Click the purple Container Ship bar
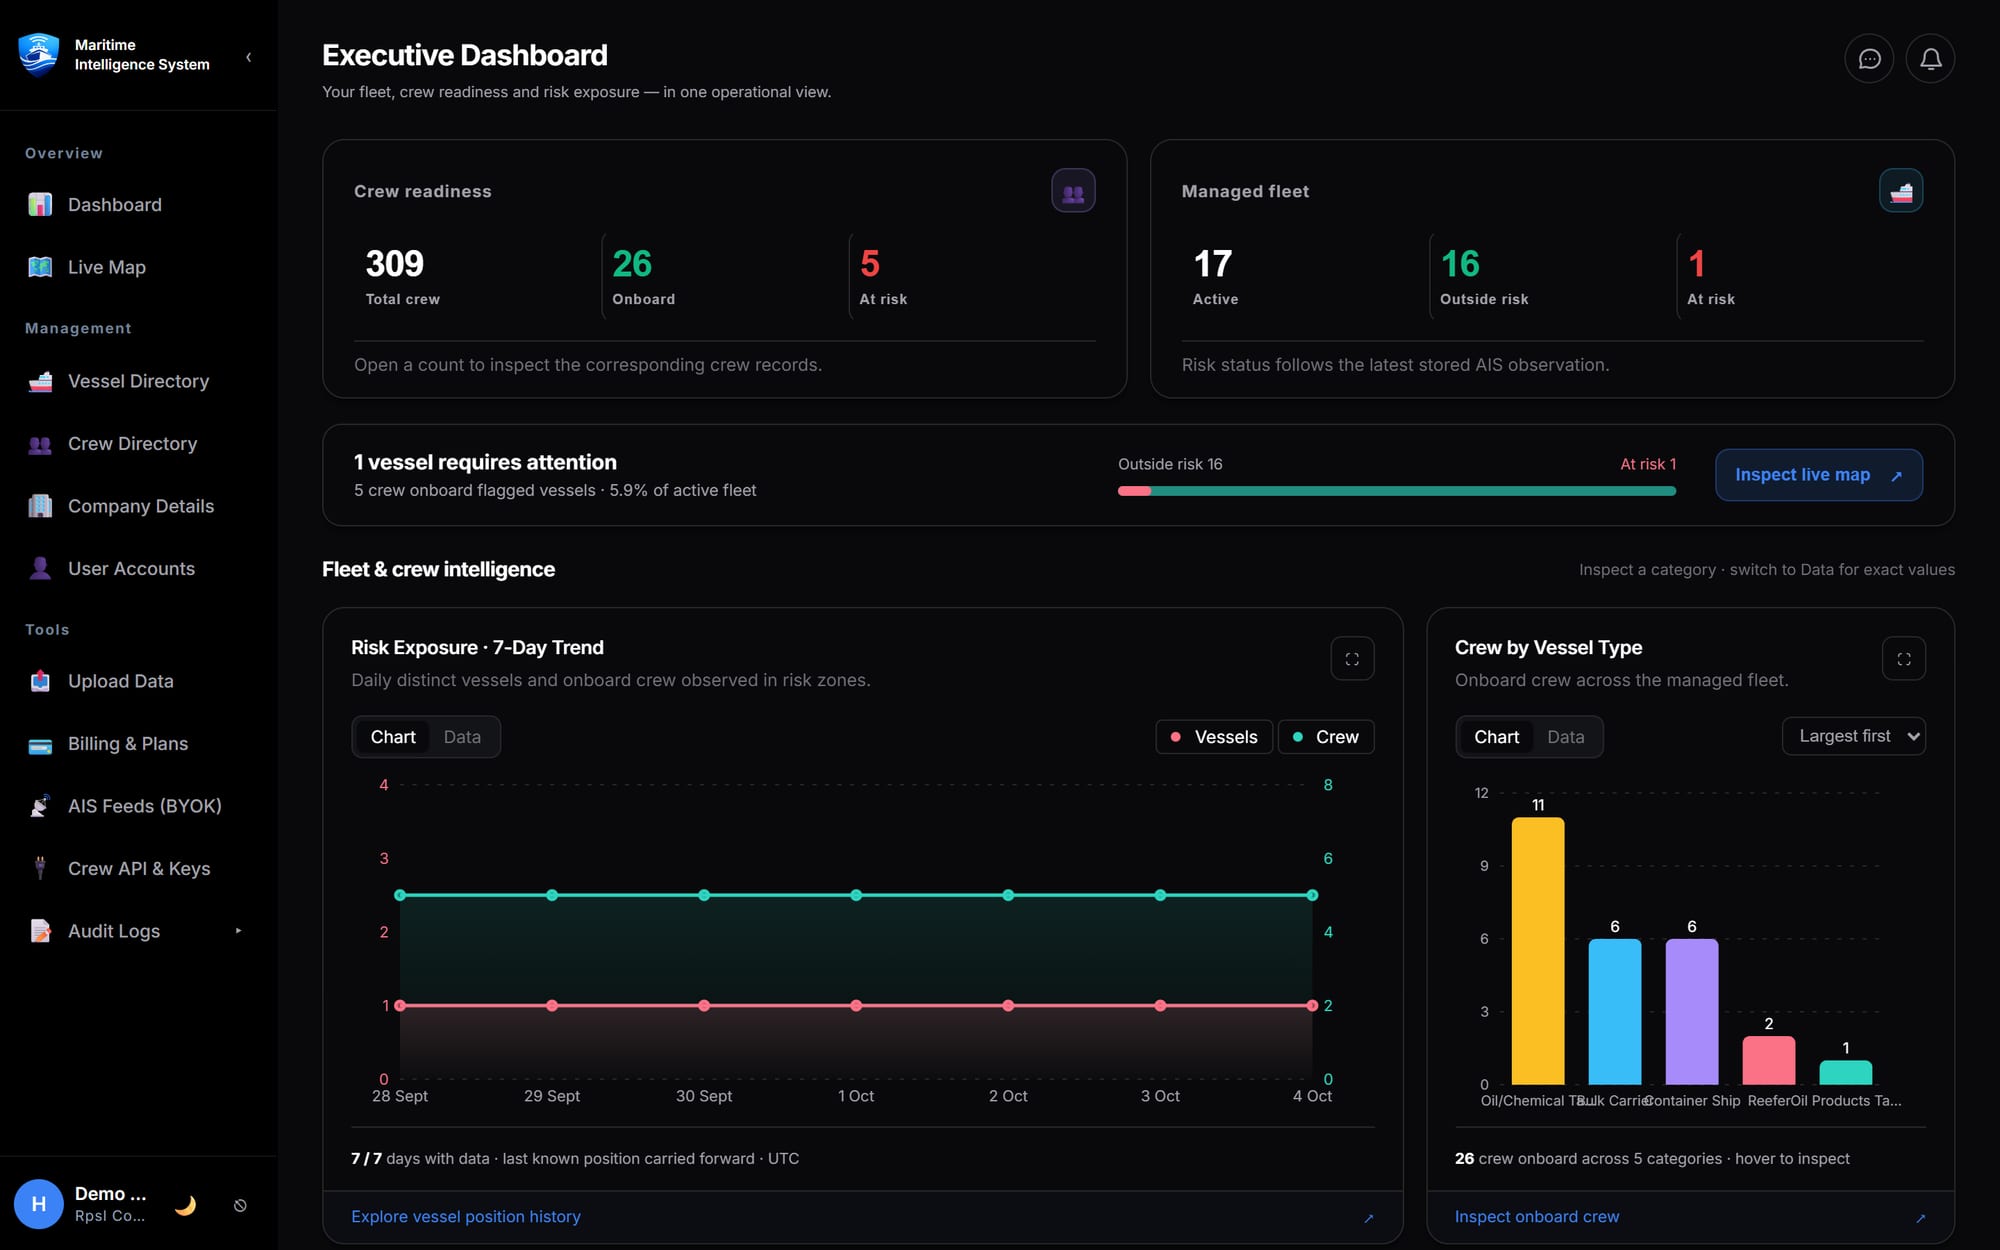 pos(1692,1012)
